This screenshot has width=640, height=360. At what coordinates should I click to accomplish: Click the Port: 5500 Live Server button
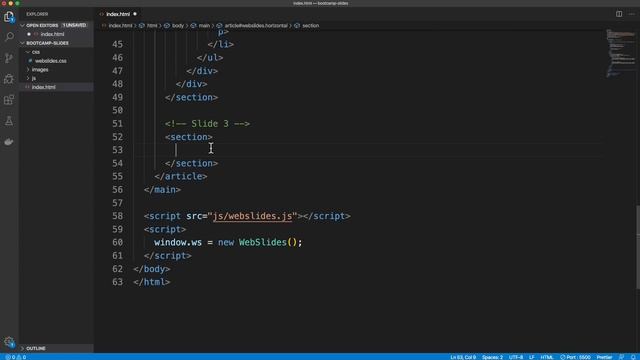575,357
